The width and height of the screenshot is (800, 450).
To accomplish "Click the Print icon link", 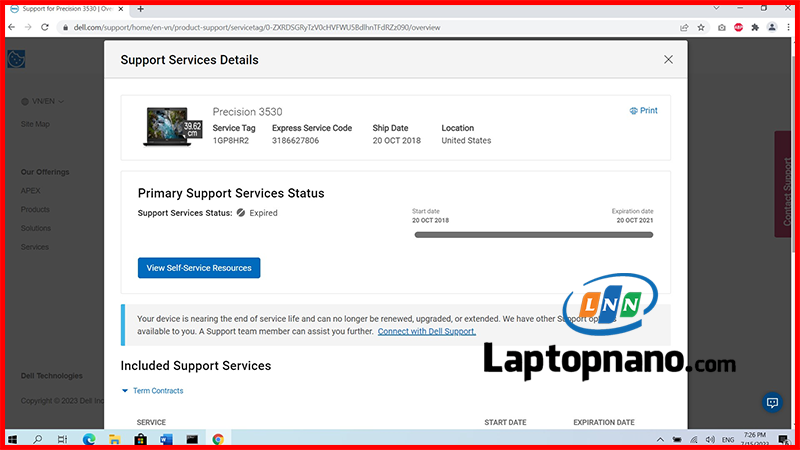I will pos(643,111).
